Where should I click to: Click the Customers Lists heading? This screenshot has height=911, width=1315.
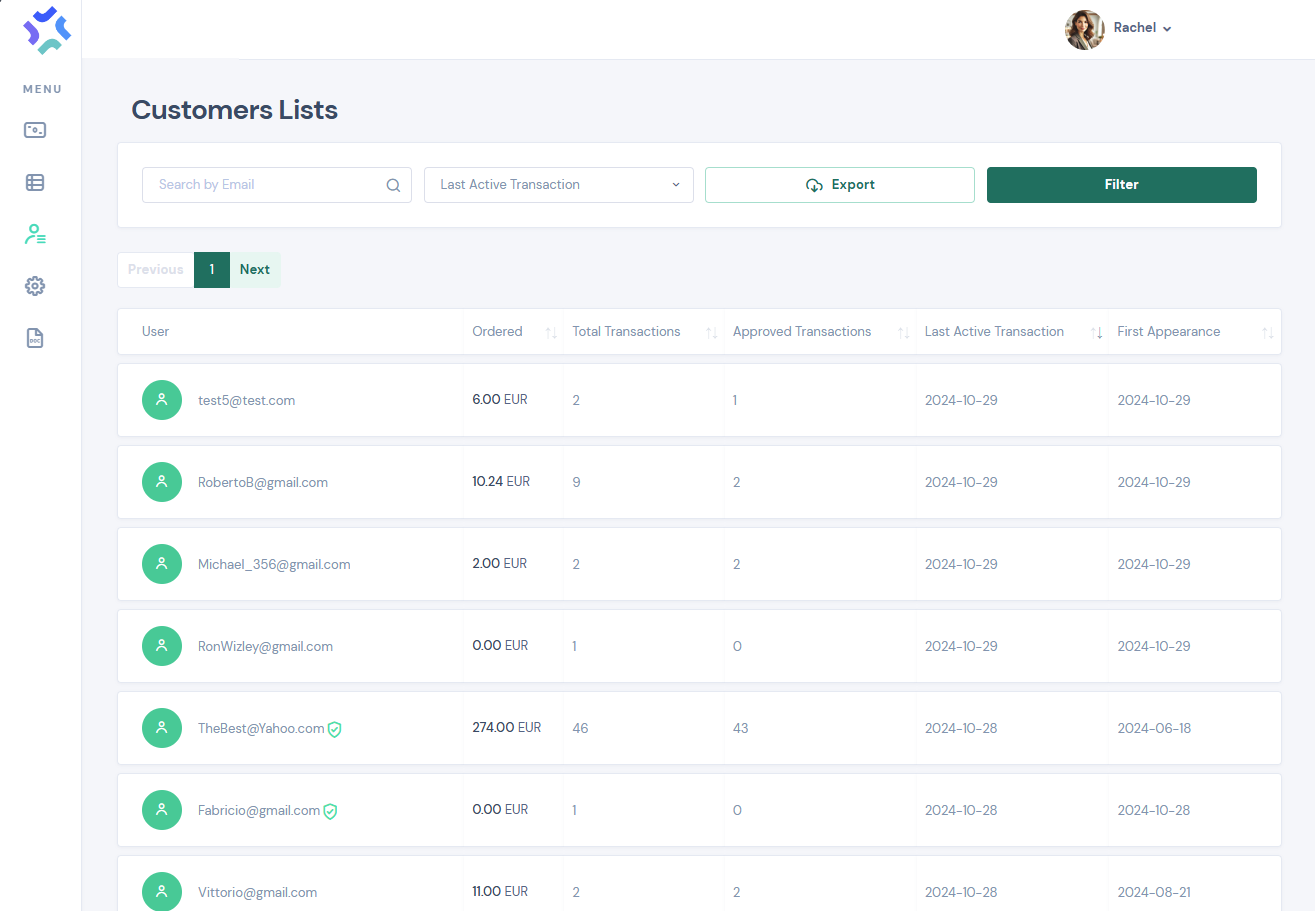[x=235, y=110]
